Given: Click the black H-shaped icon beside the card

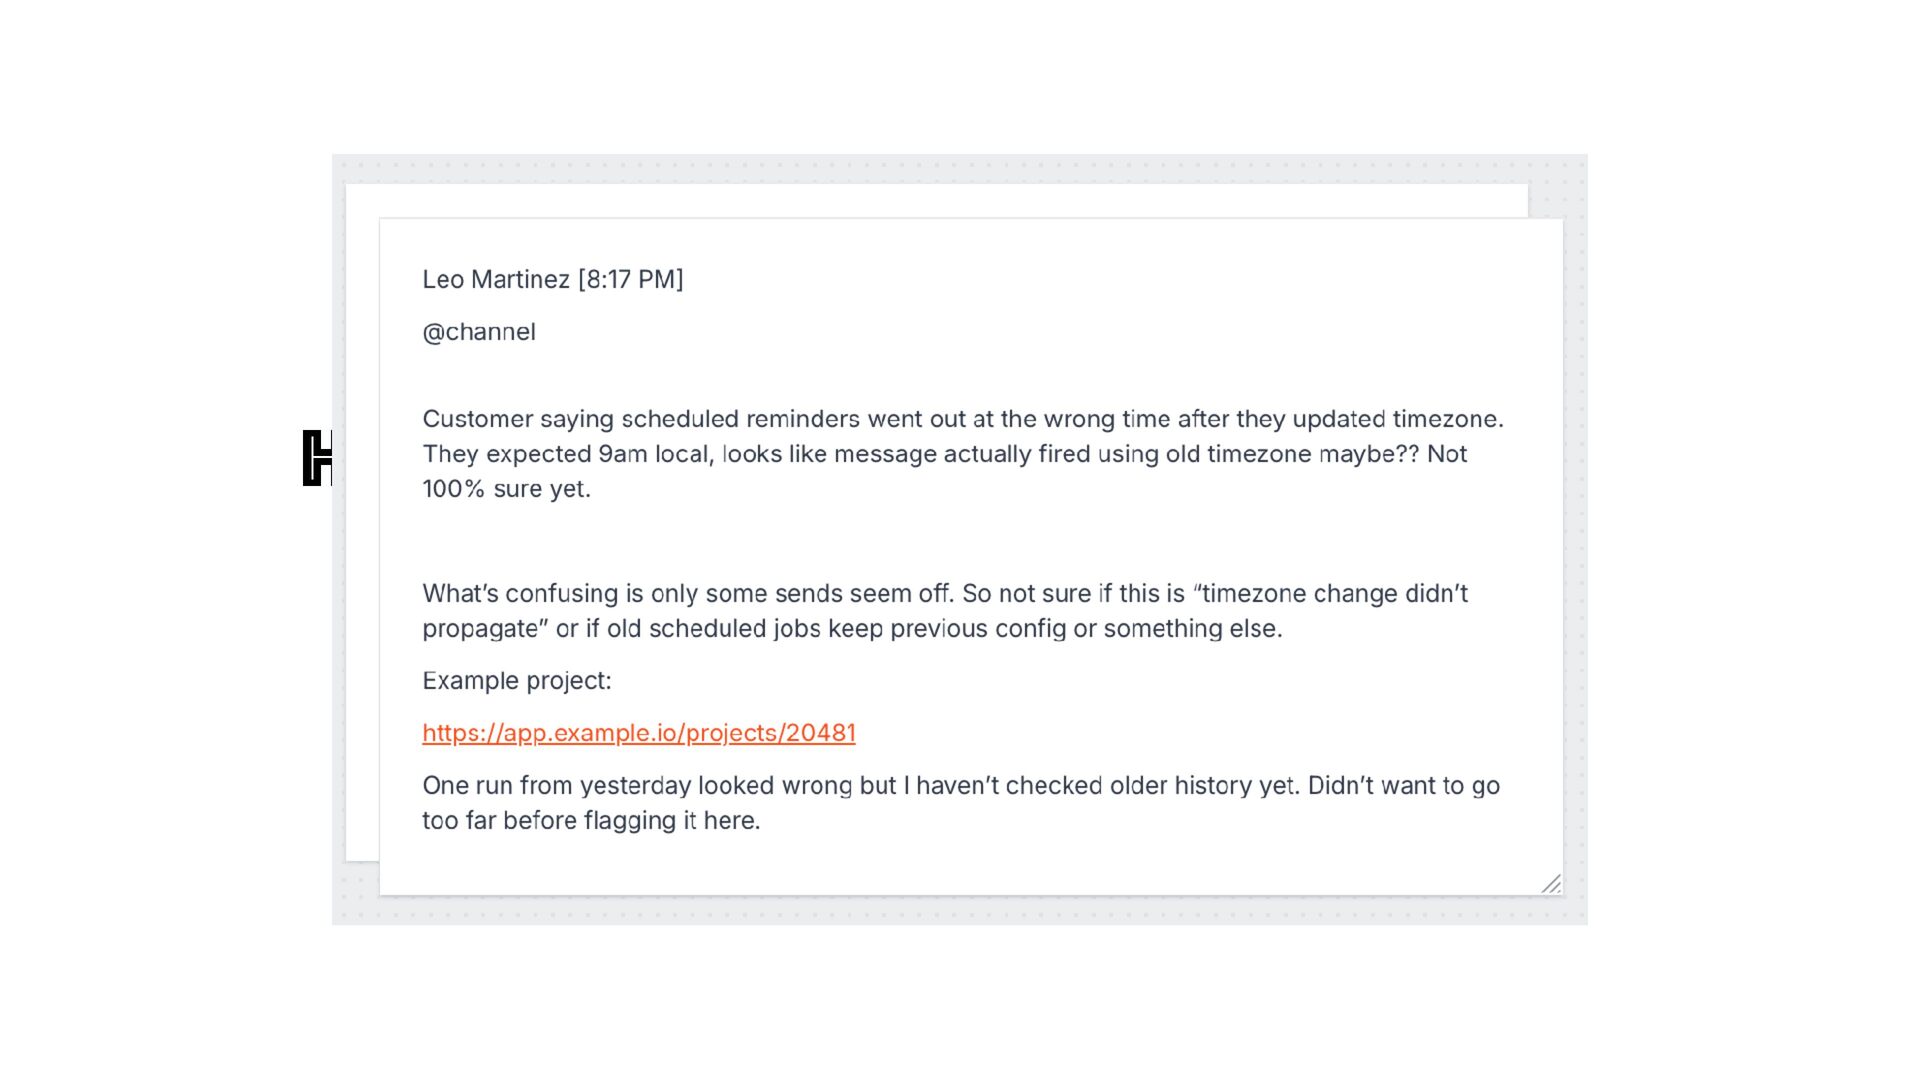Looking at the screenshot, I should click(317, 458).
